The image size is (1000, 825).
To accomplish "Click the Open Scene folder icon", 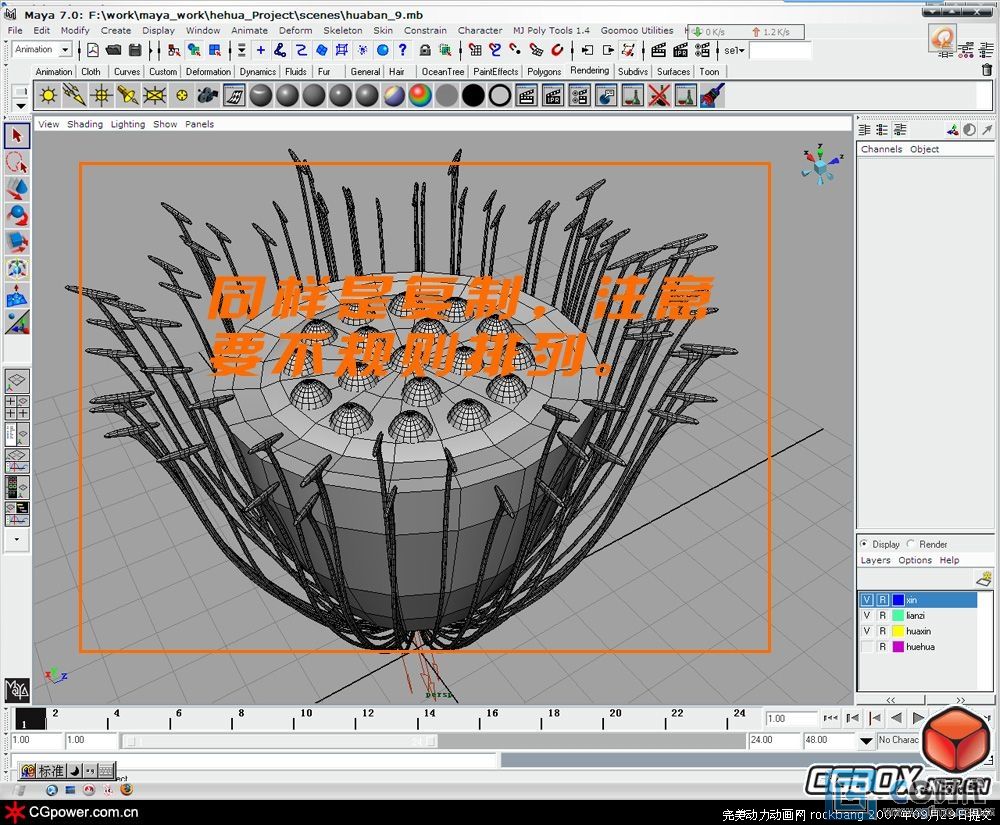I will click(x=114, y=50).
